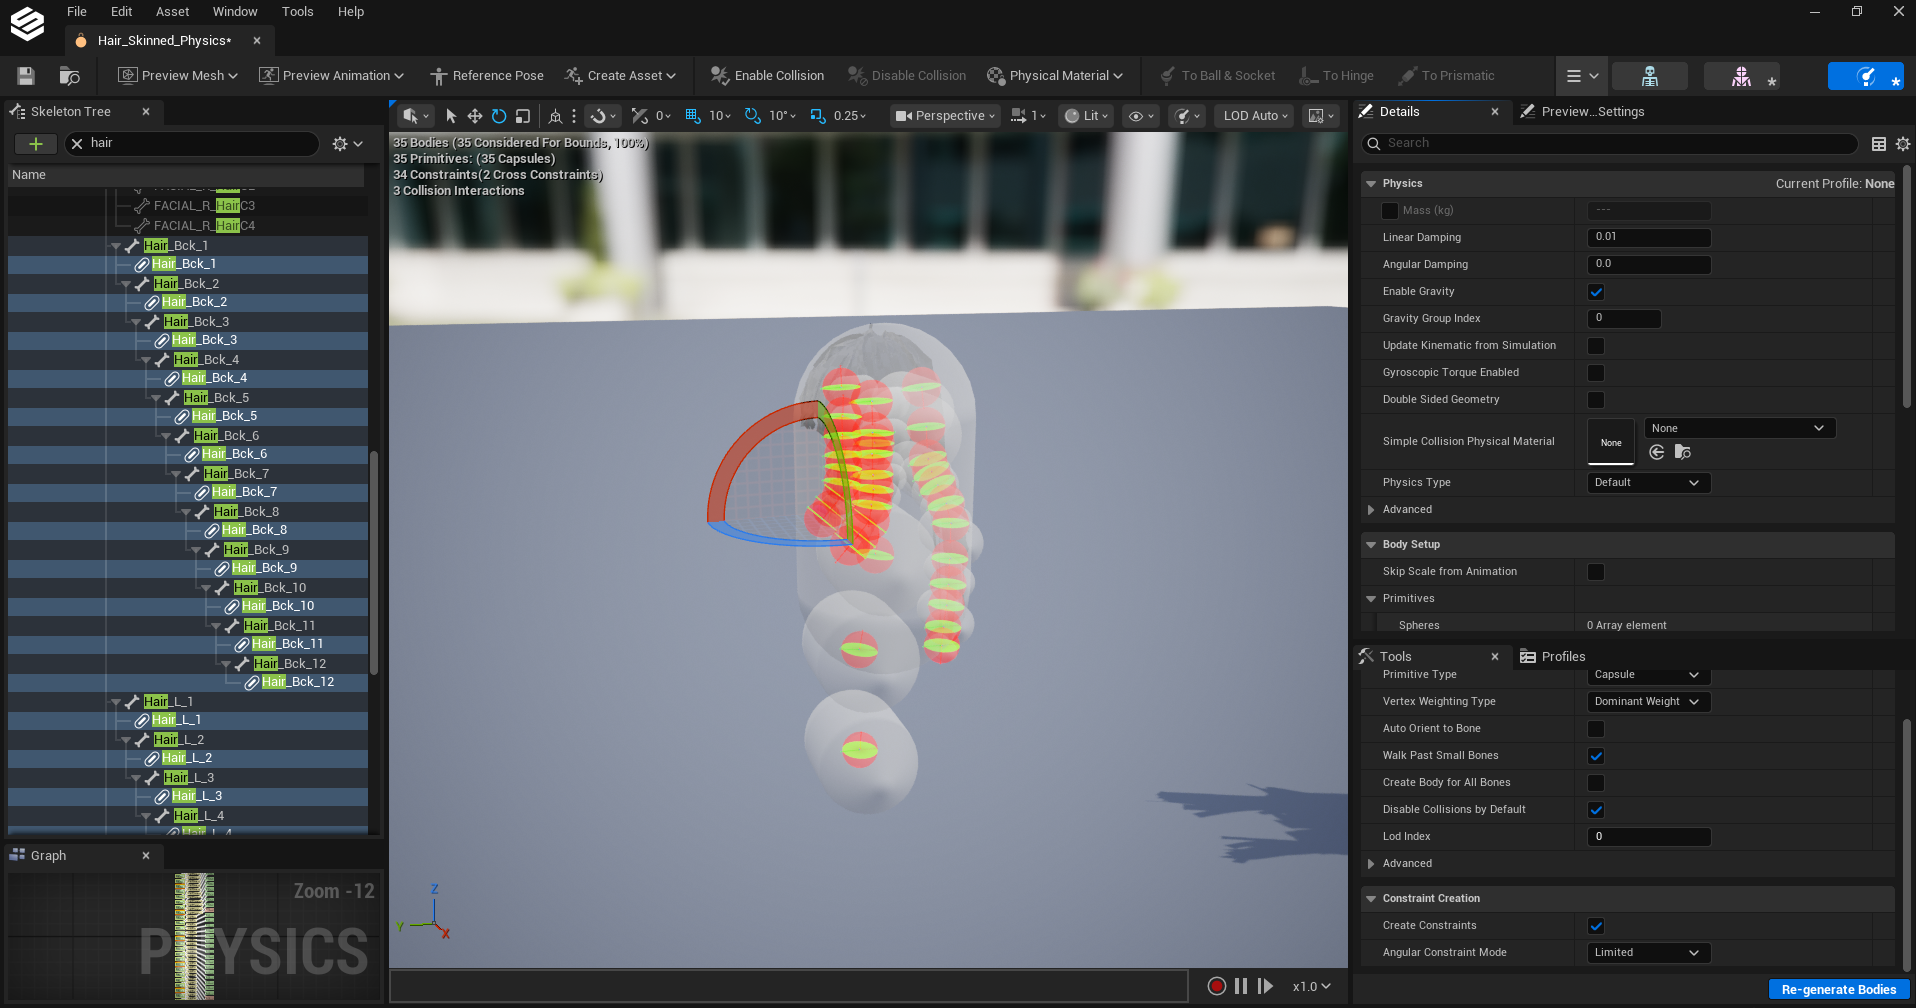
Task: Activate the rotate gizmo tool
Action: click(x=499, y=116)
